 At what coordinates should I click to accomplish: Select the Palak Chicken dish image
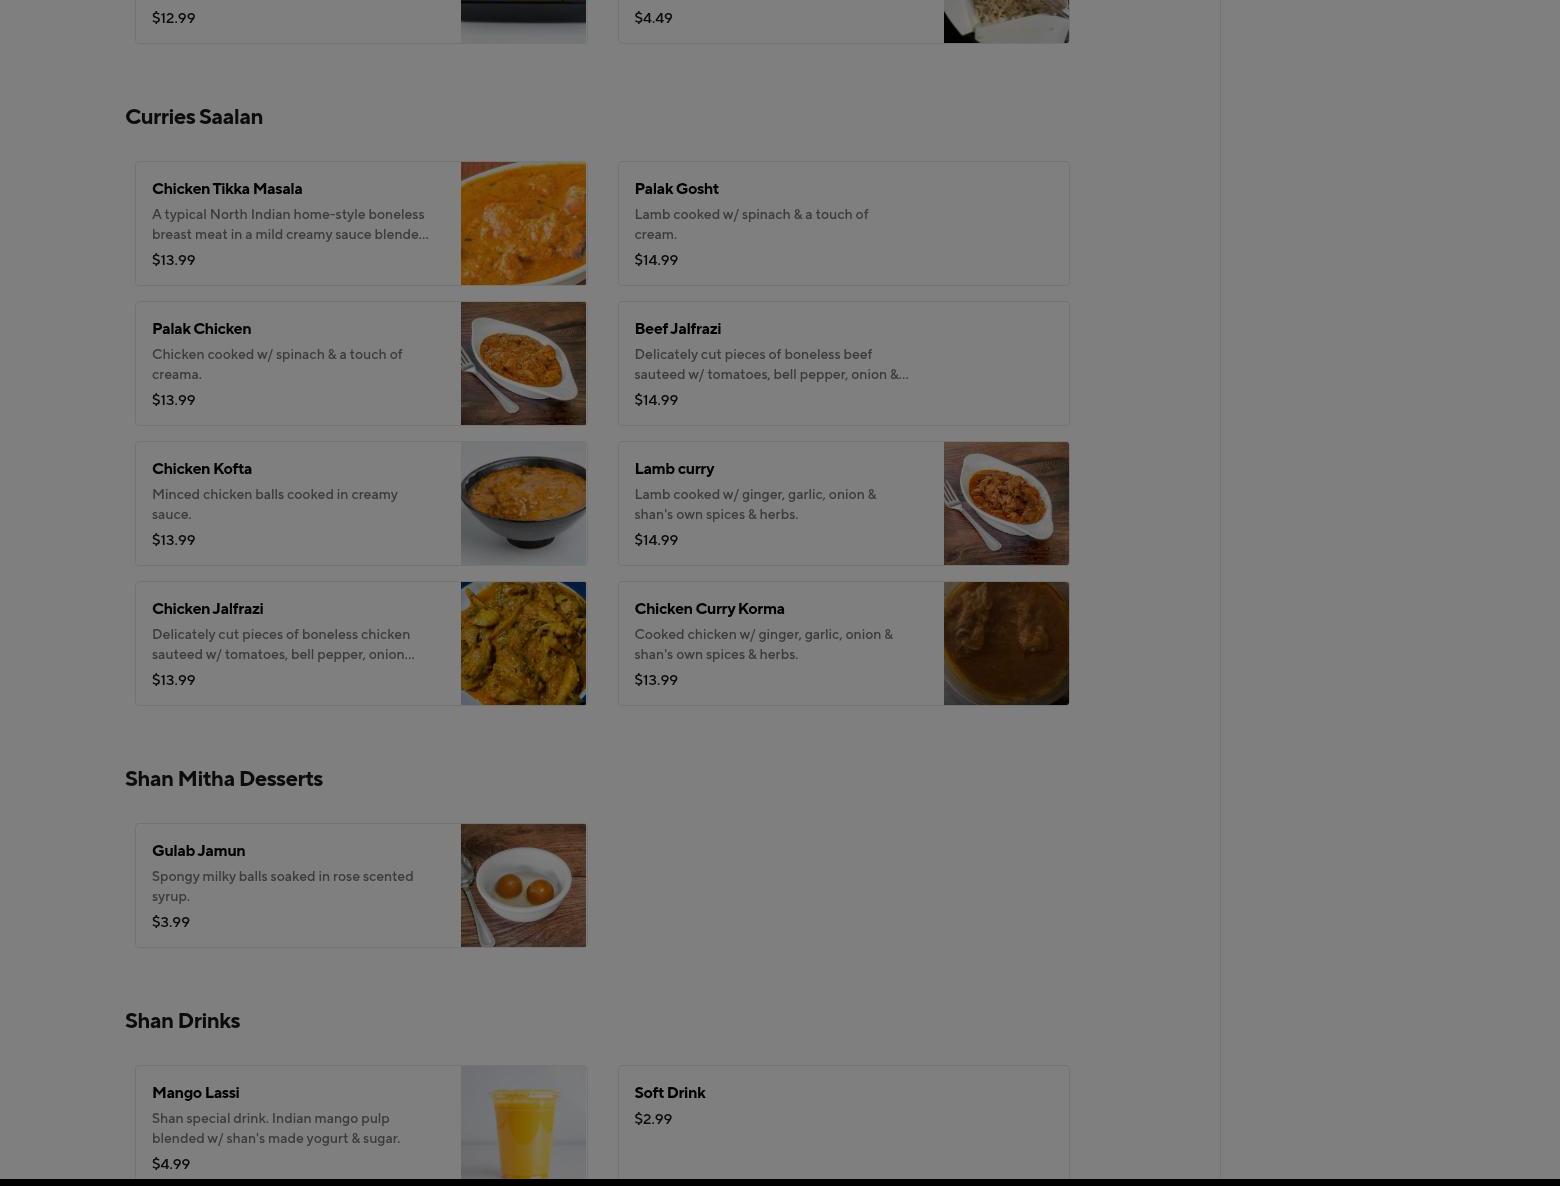pyautogui.click(x=523, y=363)
